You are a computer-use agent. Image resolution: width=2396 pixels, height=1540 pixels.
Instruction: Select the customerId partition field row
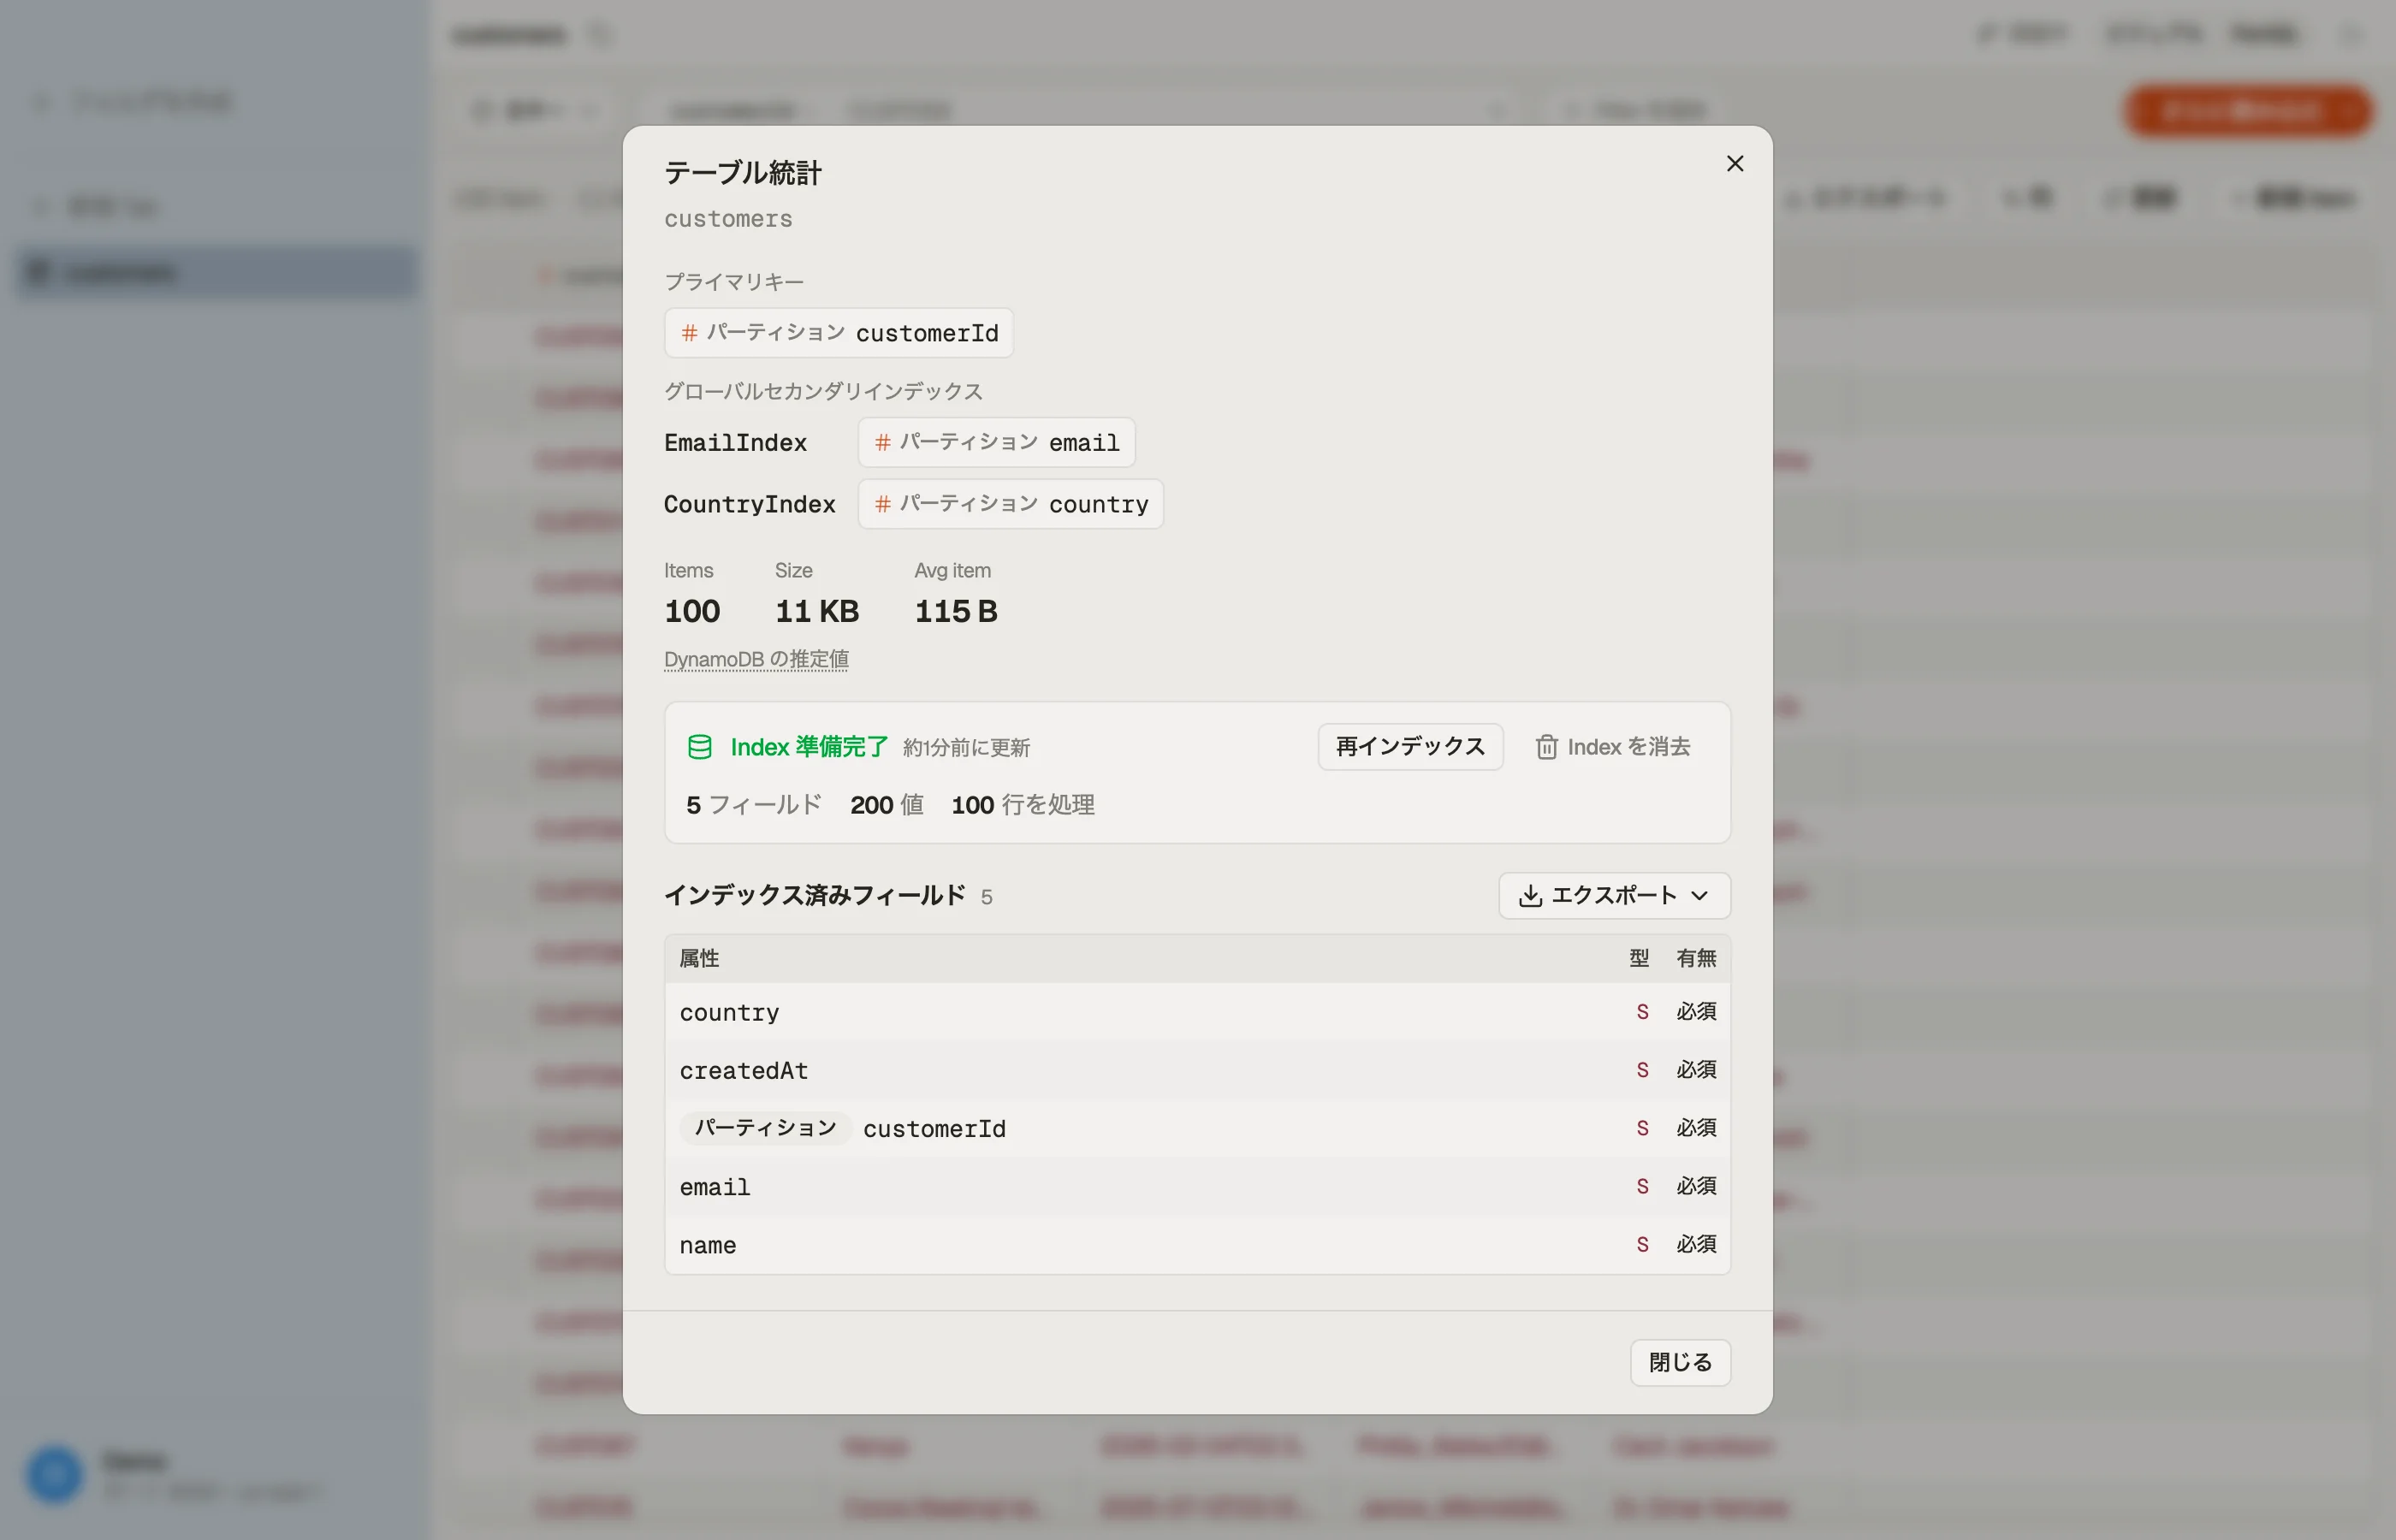tap(1197, 1128)
